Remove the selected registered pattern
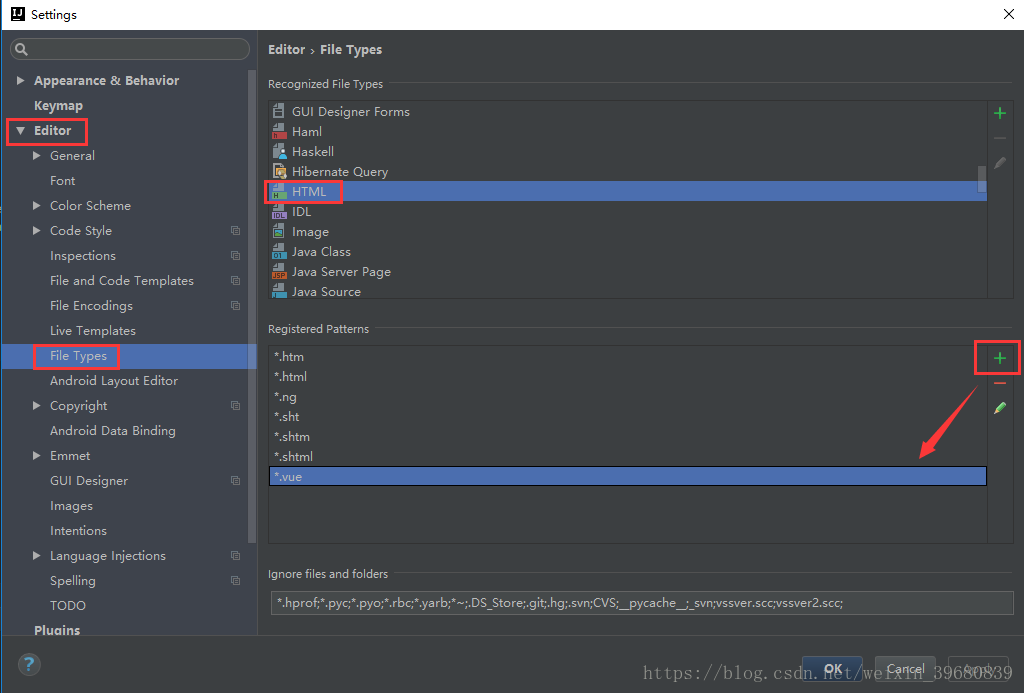 pos(999,383)
